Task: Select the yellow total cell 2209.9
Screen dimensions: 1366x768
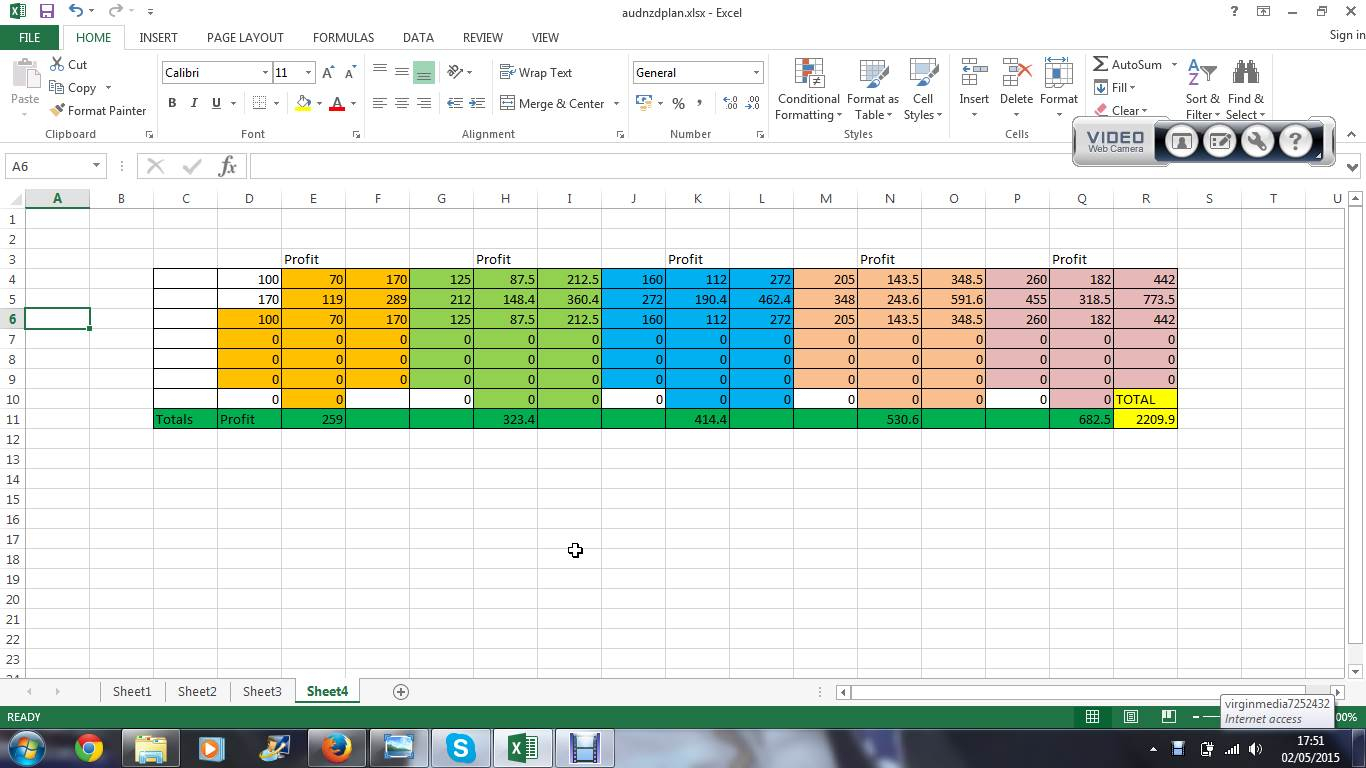Action: point(1145,419)
